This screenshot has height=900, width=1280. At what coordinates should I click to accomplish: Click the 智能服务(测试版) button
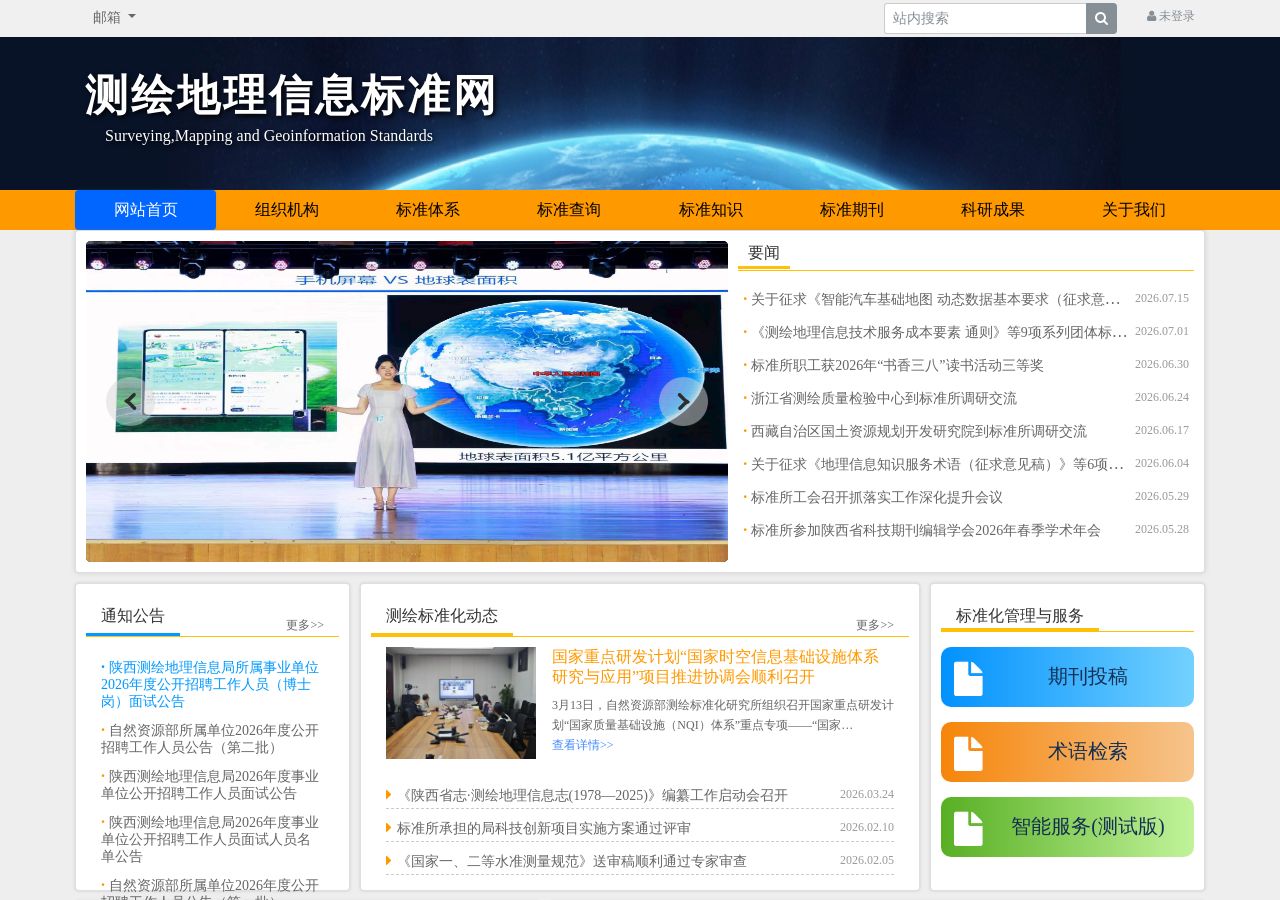click(x=1067, y=827)
